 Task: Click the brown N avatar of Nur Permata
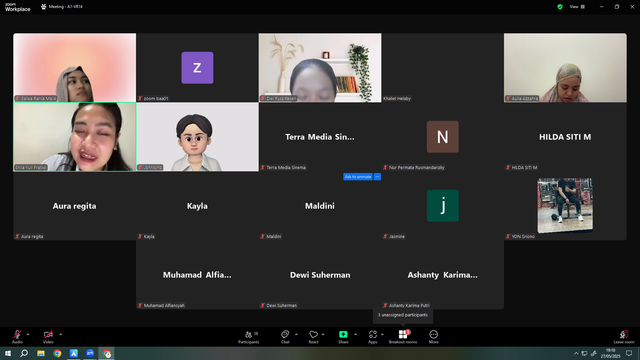point(442,137)
